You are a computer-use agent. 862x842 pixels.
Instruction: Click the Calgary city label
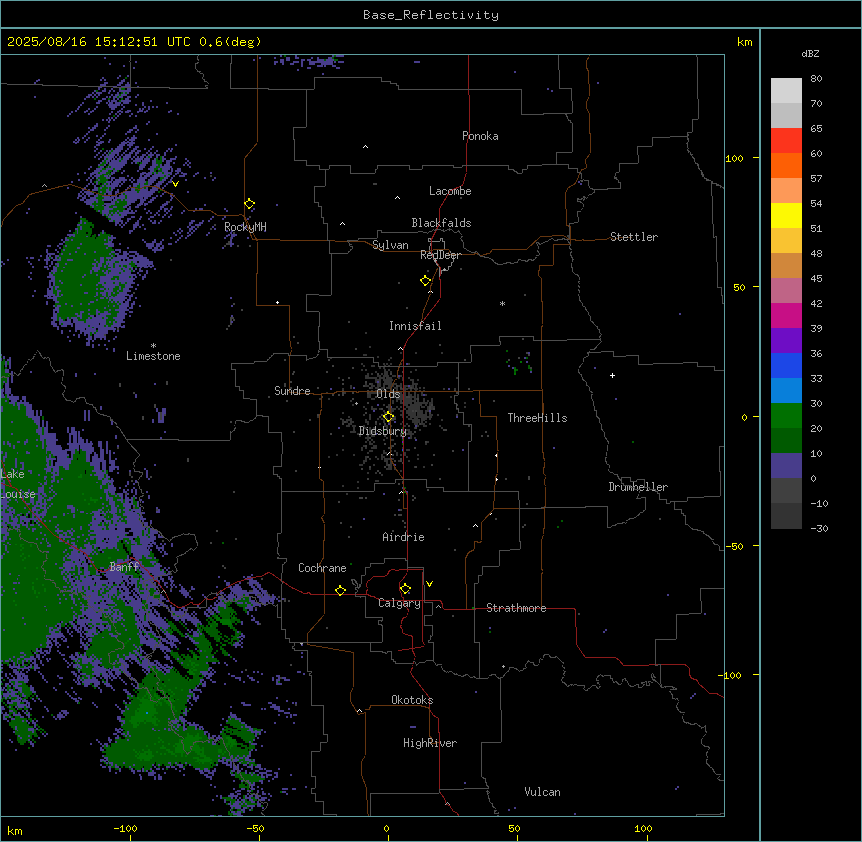[x=399, y=603]
